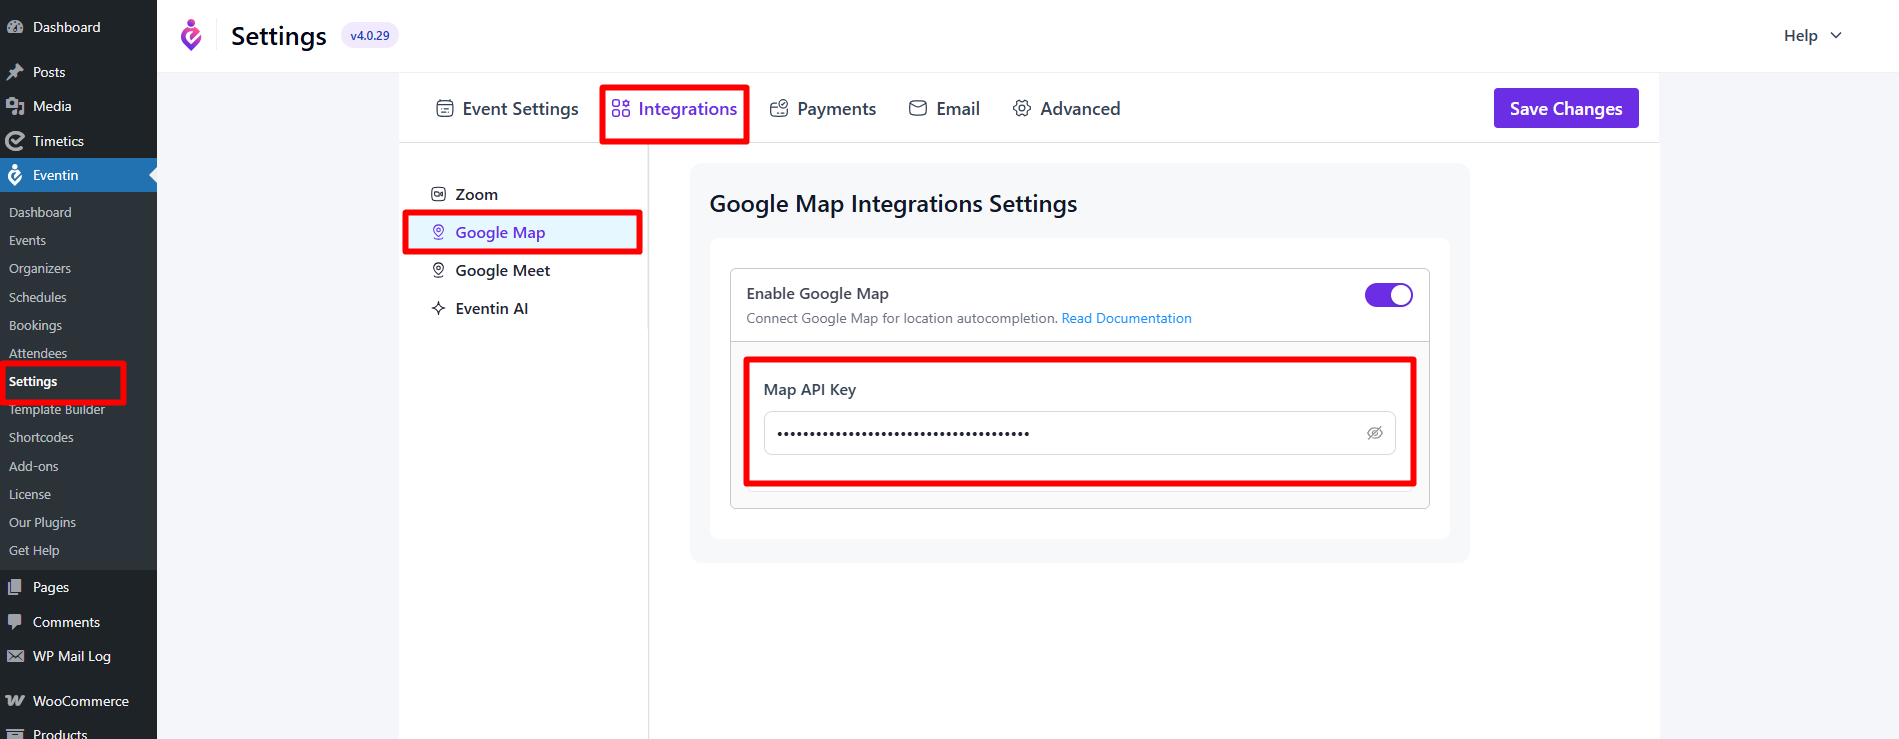The height and width of the screenshot is (739, 1899).
Task: Expand the Help dropdown chevron
Action: tap(1836, 35)
